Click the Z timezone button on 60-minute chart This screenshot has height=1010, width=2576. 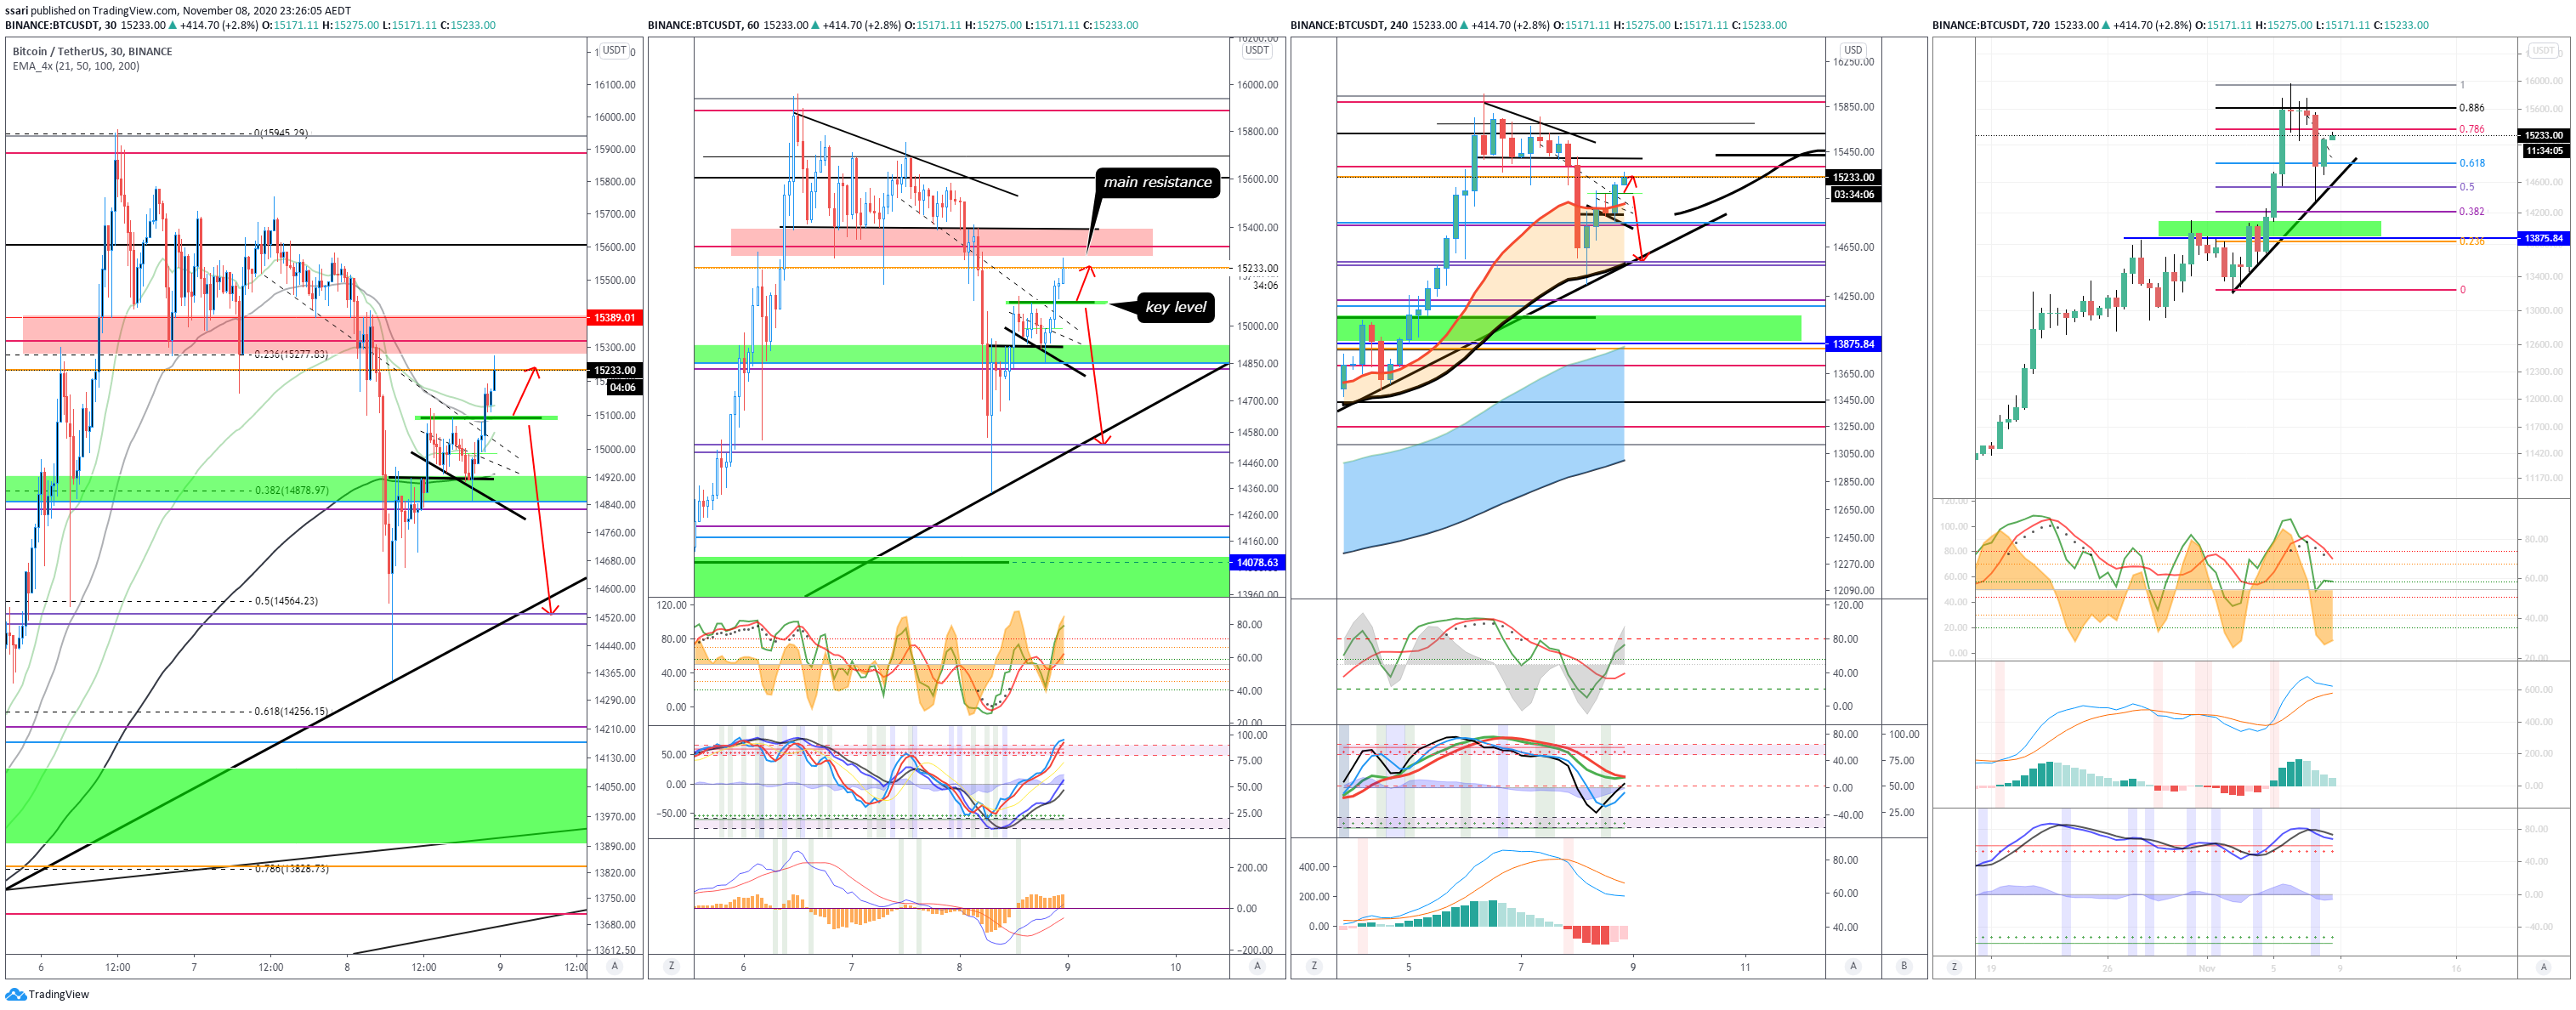point(671,966)
